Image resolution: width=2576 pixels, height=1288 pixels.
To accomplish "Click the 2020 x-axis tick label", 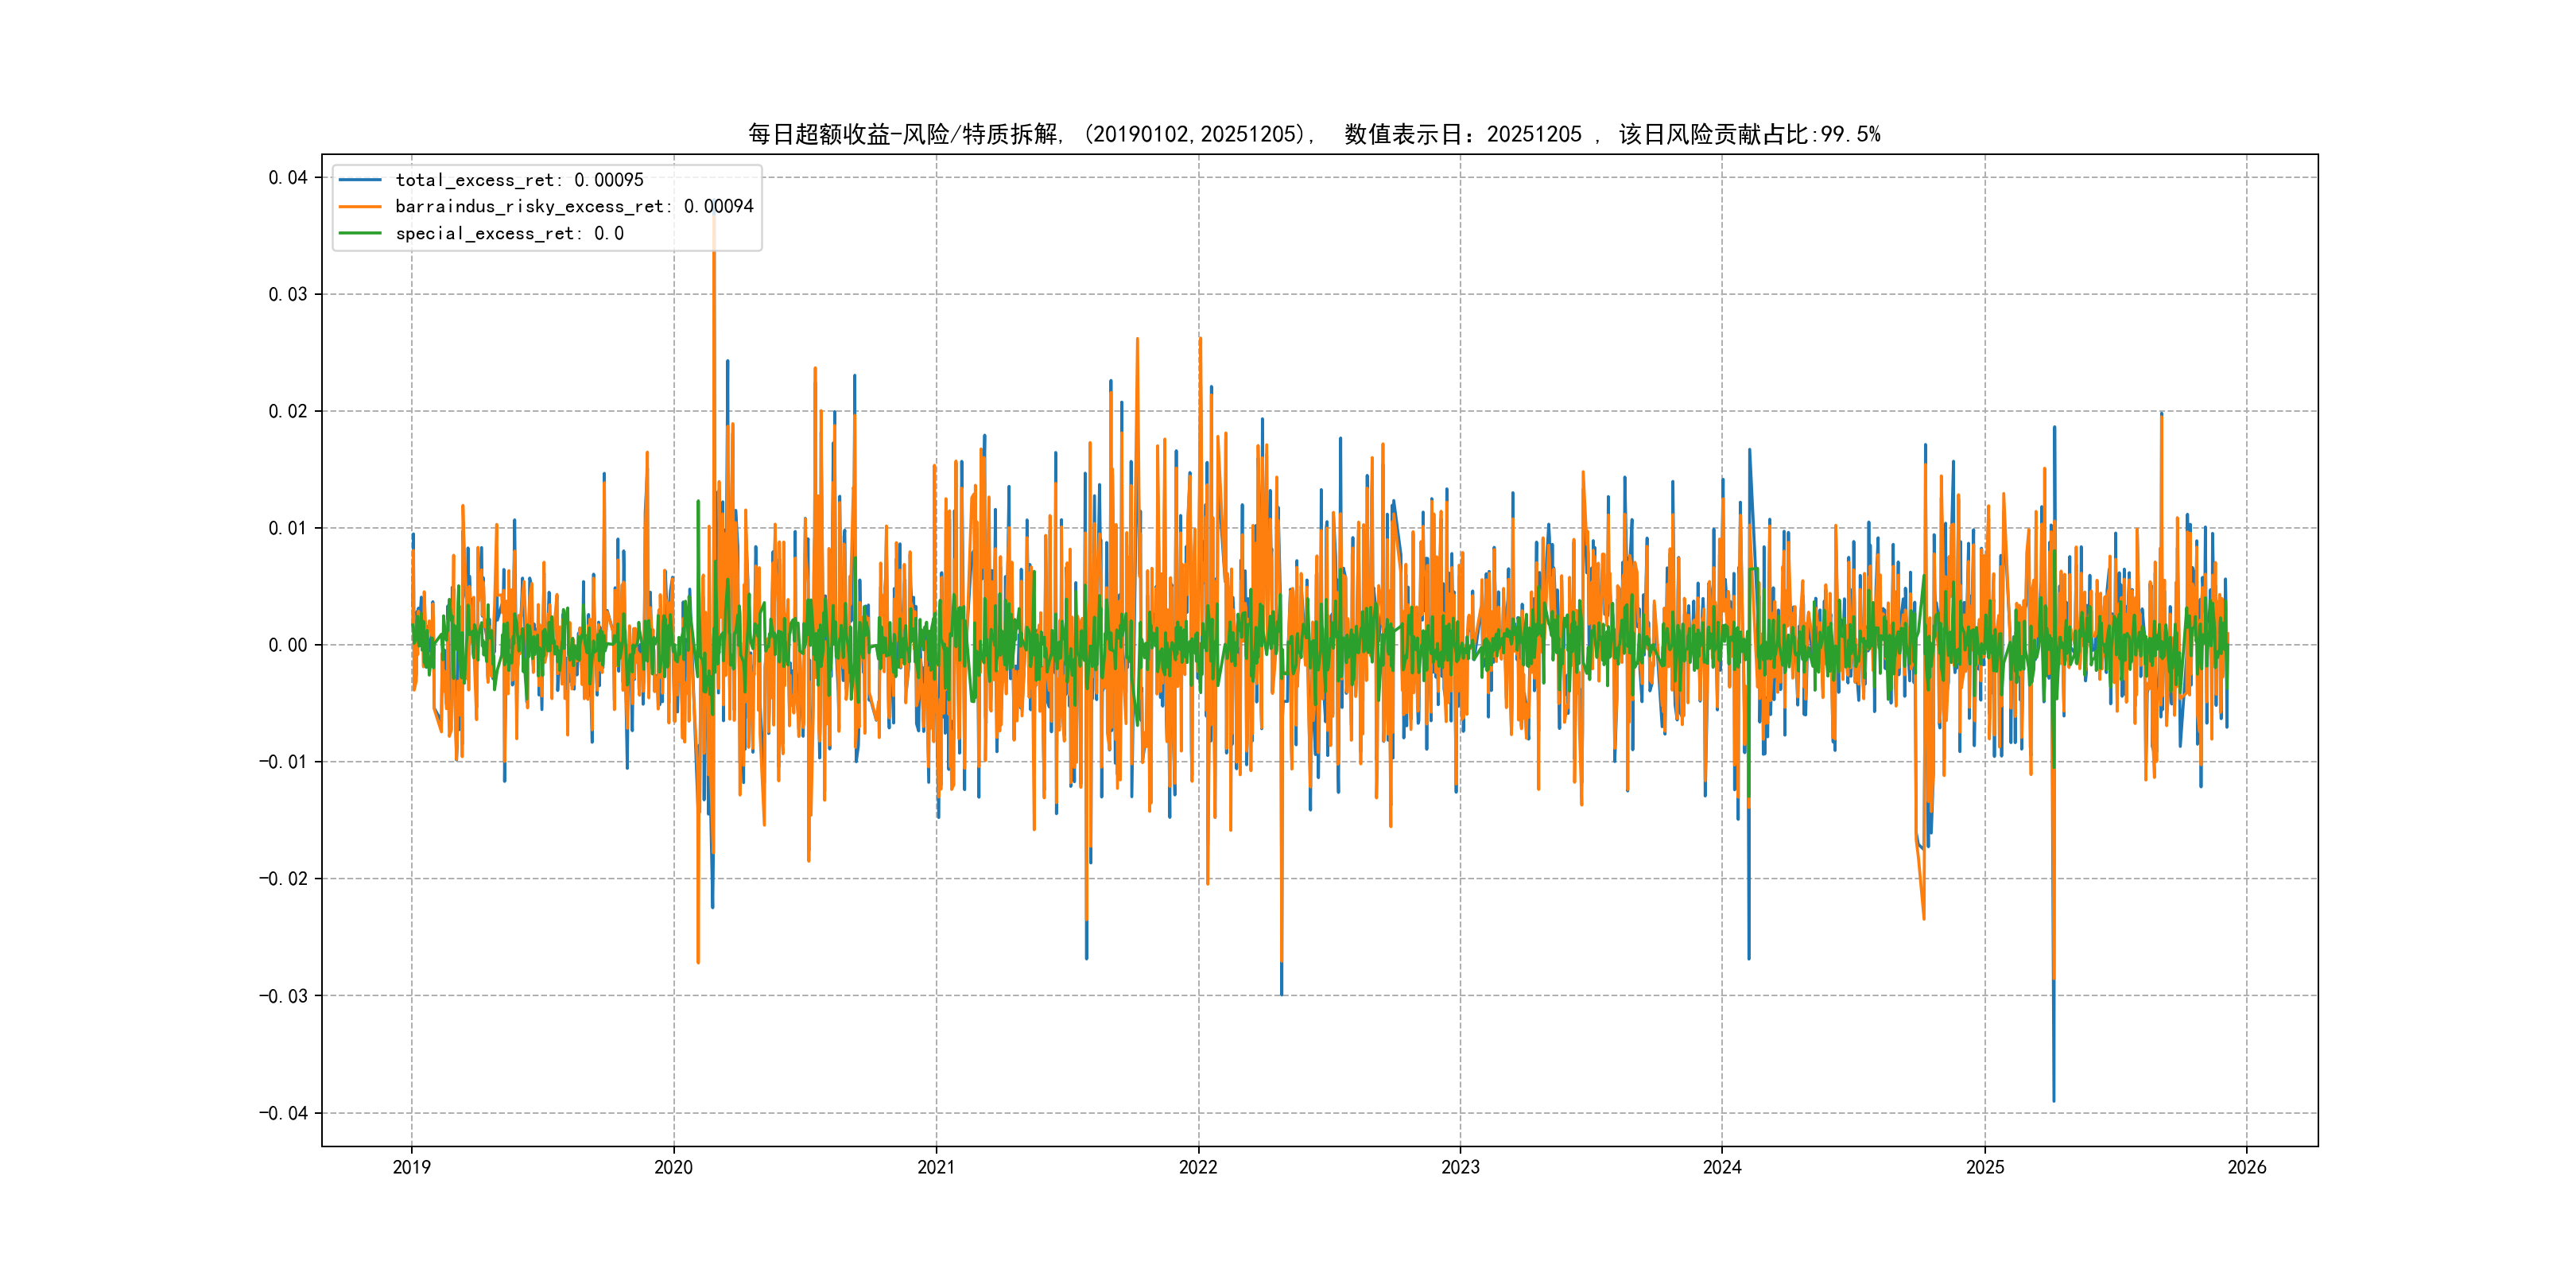I will coord(673,1167).
